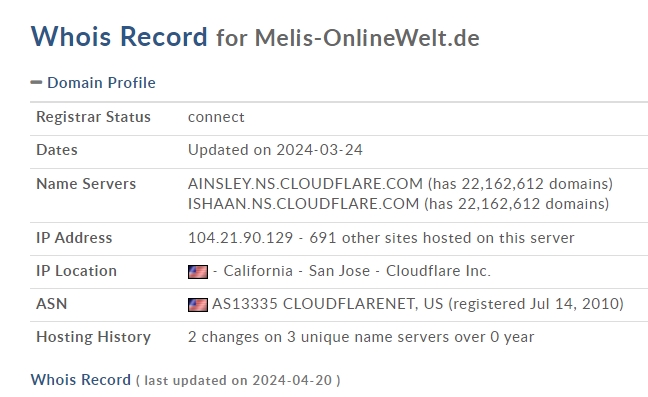Image resolution: width=648 pixels, height=397 pixels.
Task: View 691 other sites hosted on server
Action: (x=442, y=238)
